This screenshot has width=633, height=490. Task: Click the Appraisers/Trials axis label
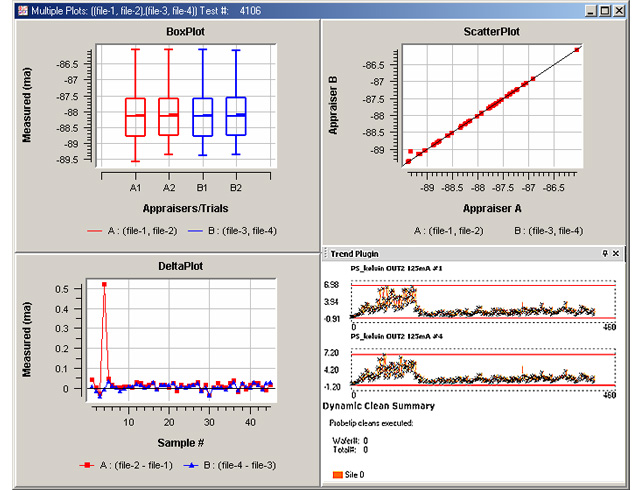(x=185, y=209)
